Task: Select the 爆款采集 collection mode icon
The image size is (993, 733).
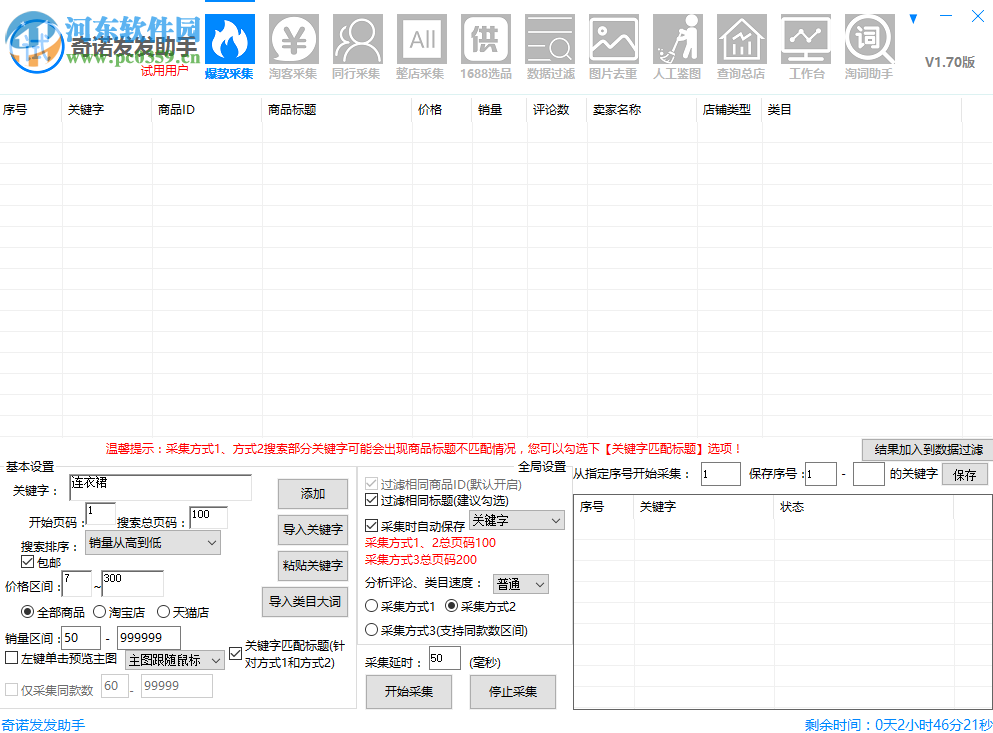Action: (x=229, y=40)
